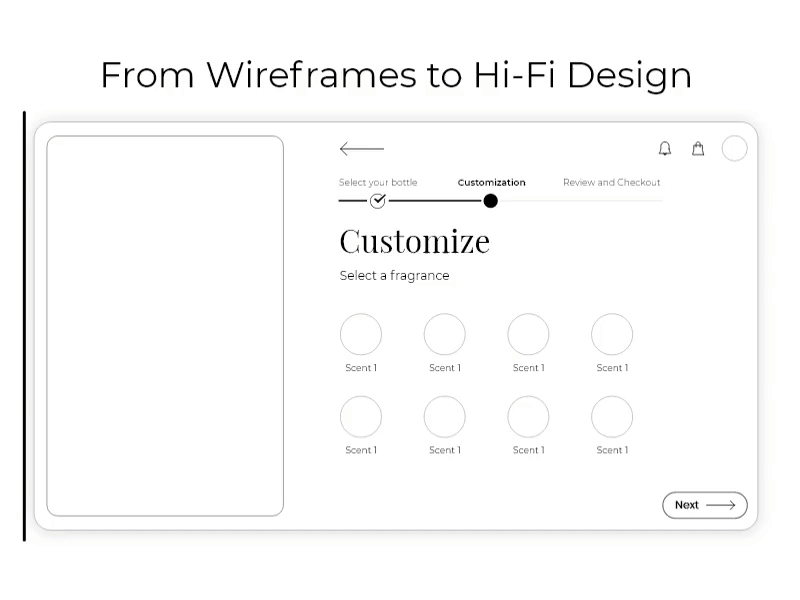Return to the Select your bottle step
The image size is (800, 600).
[x=378, y=182]
